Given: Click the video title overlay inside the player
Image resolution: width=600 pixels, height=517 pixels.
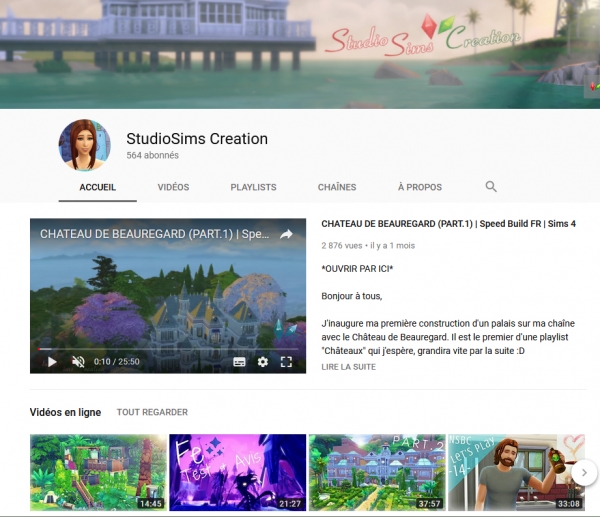Looking at the screenshot, I should [155, 234].
